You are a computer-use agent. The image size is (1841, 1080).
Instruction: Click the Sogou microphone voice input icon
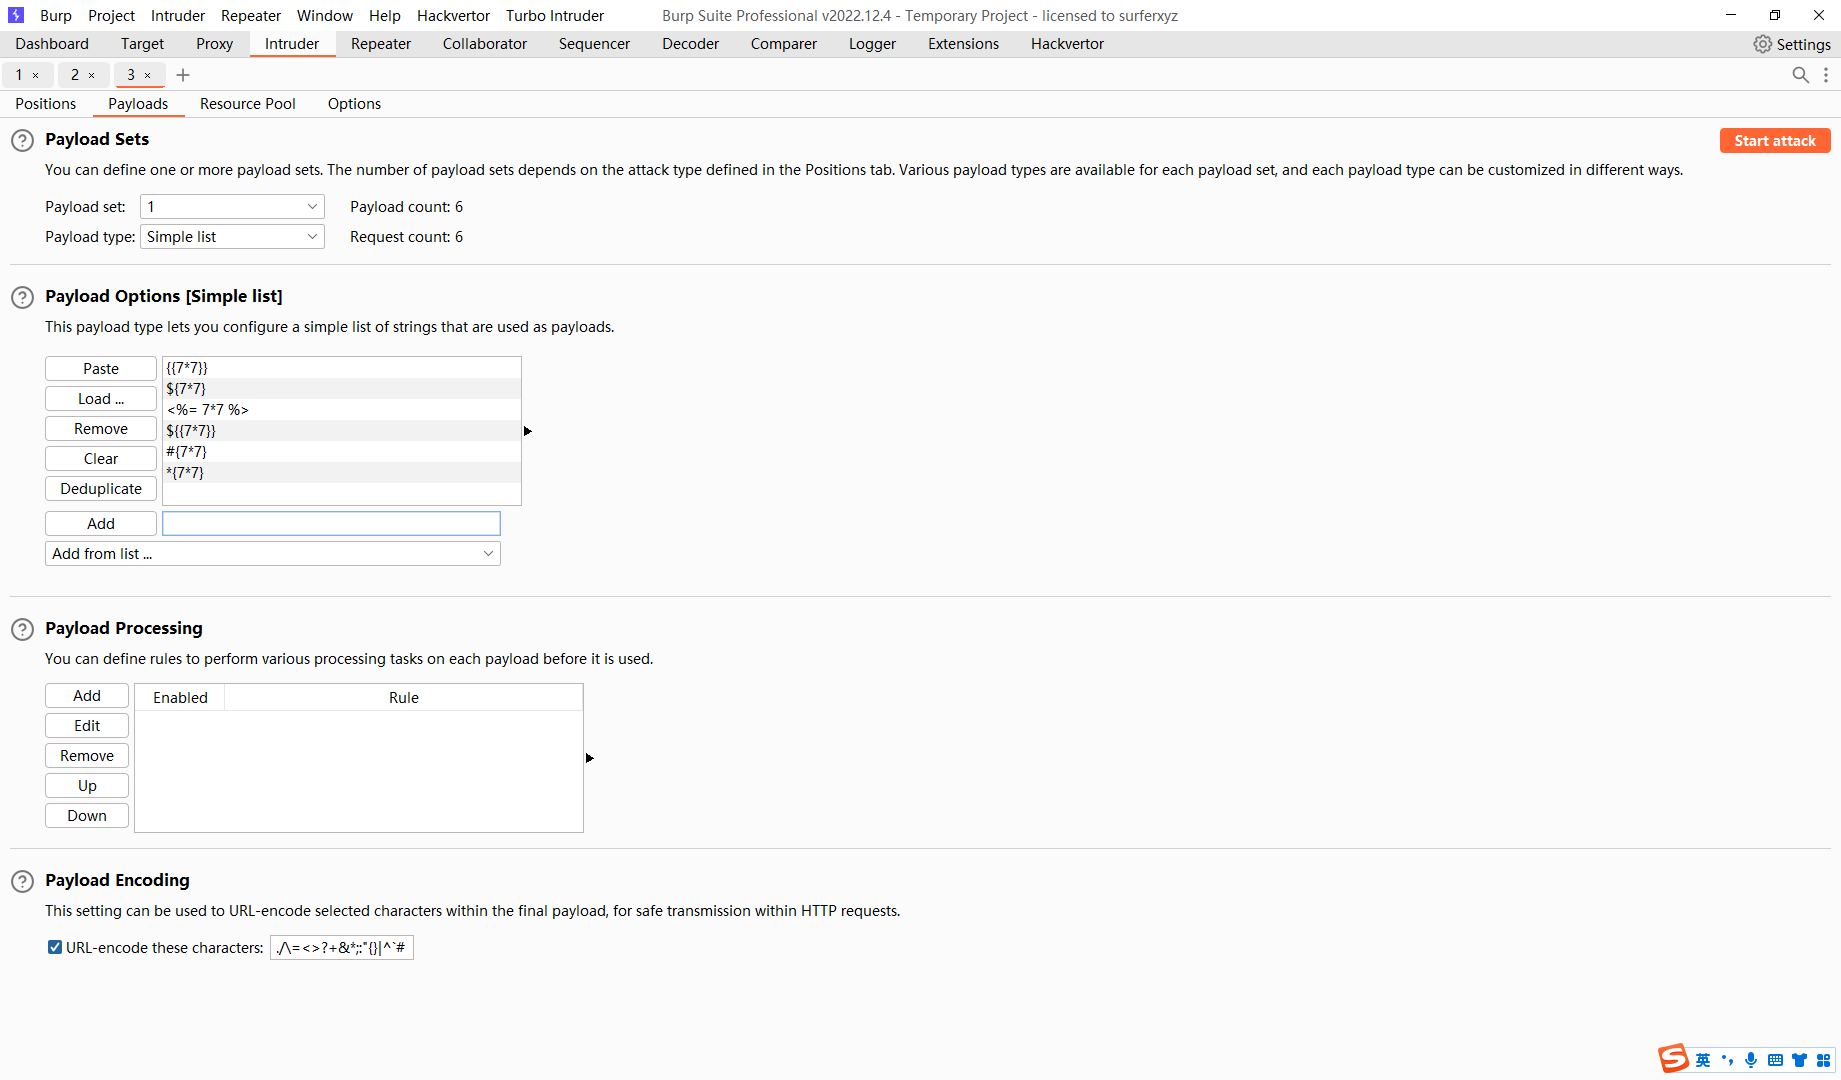[1751, 1060]
